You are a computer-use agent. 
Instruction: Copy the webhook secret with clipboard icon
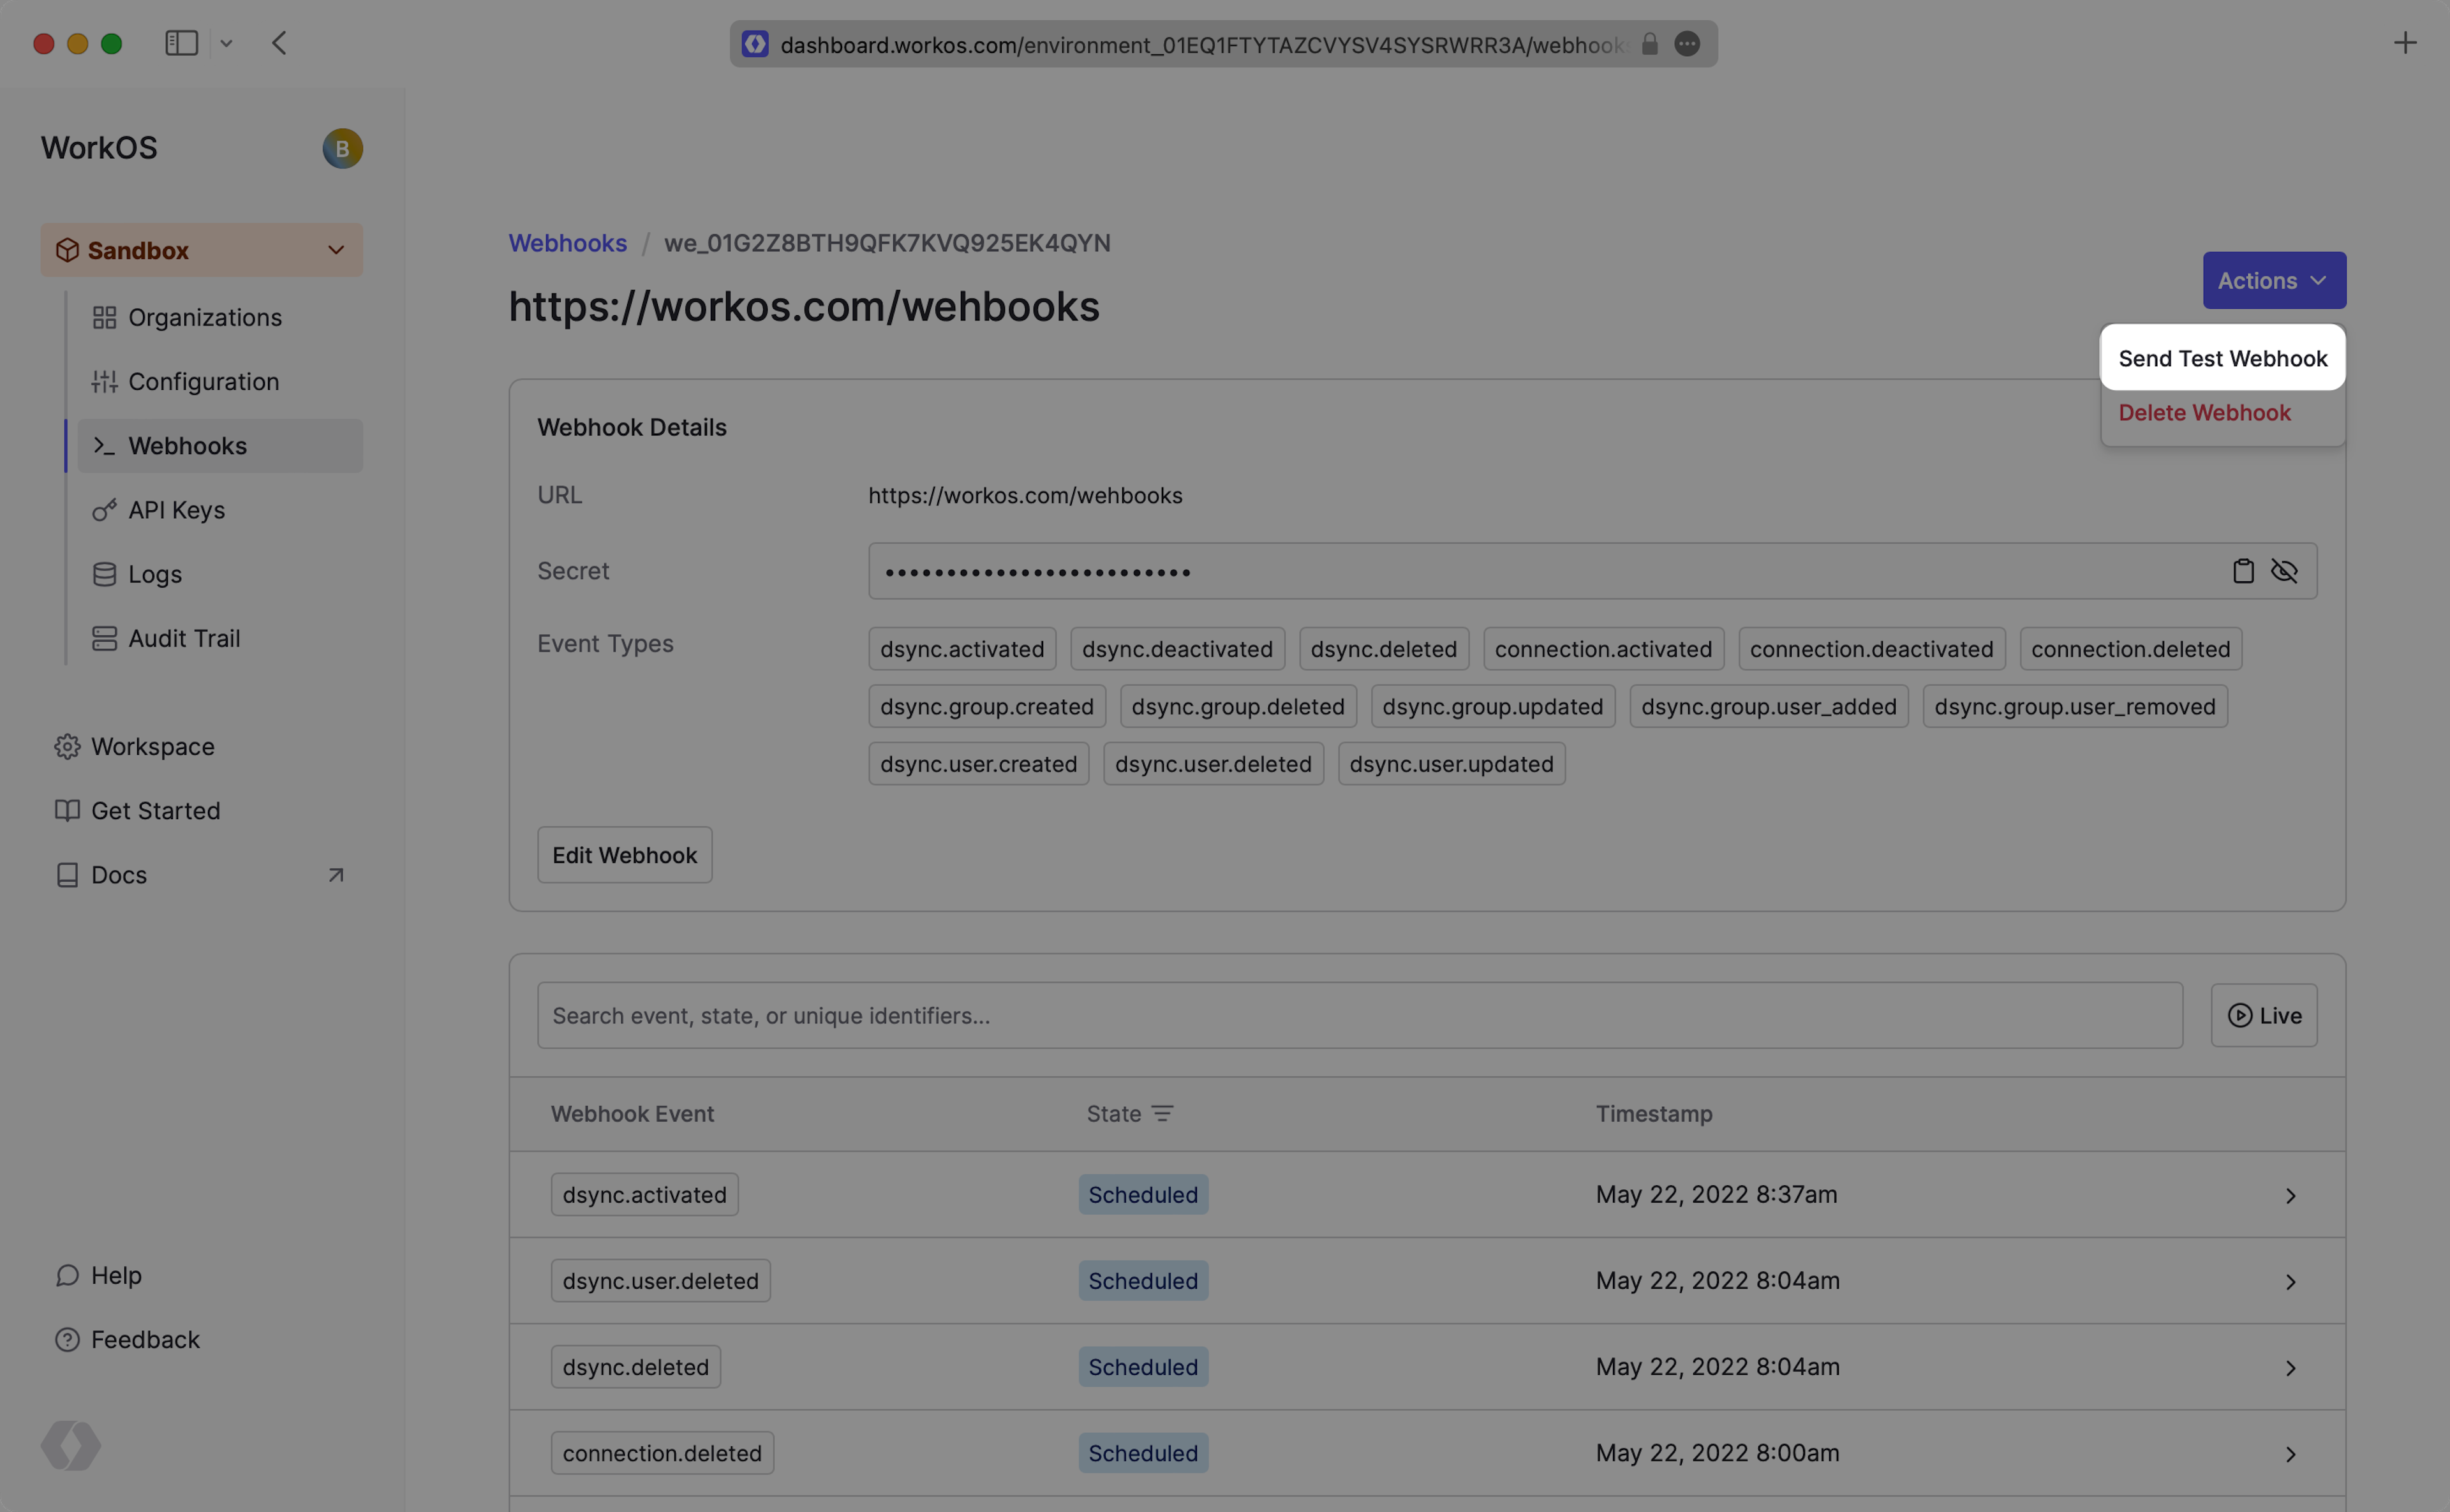(2243, 571)
